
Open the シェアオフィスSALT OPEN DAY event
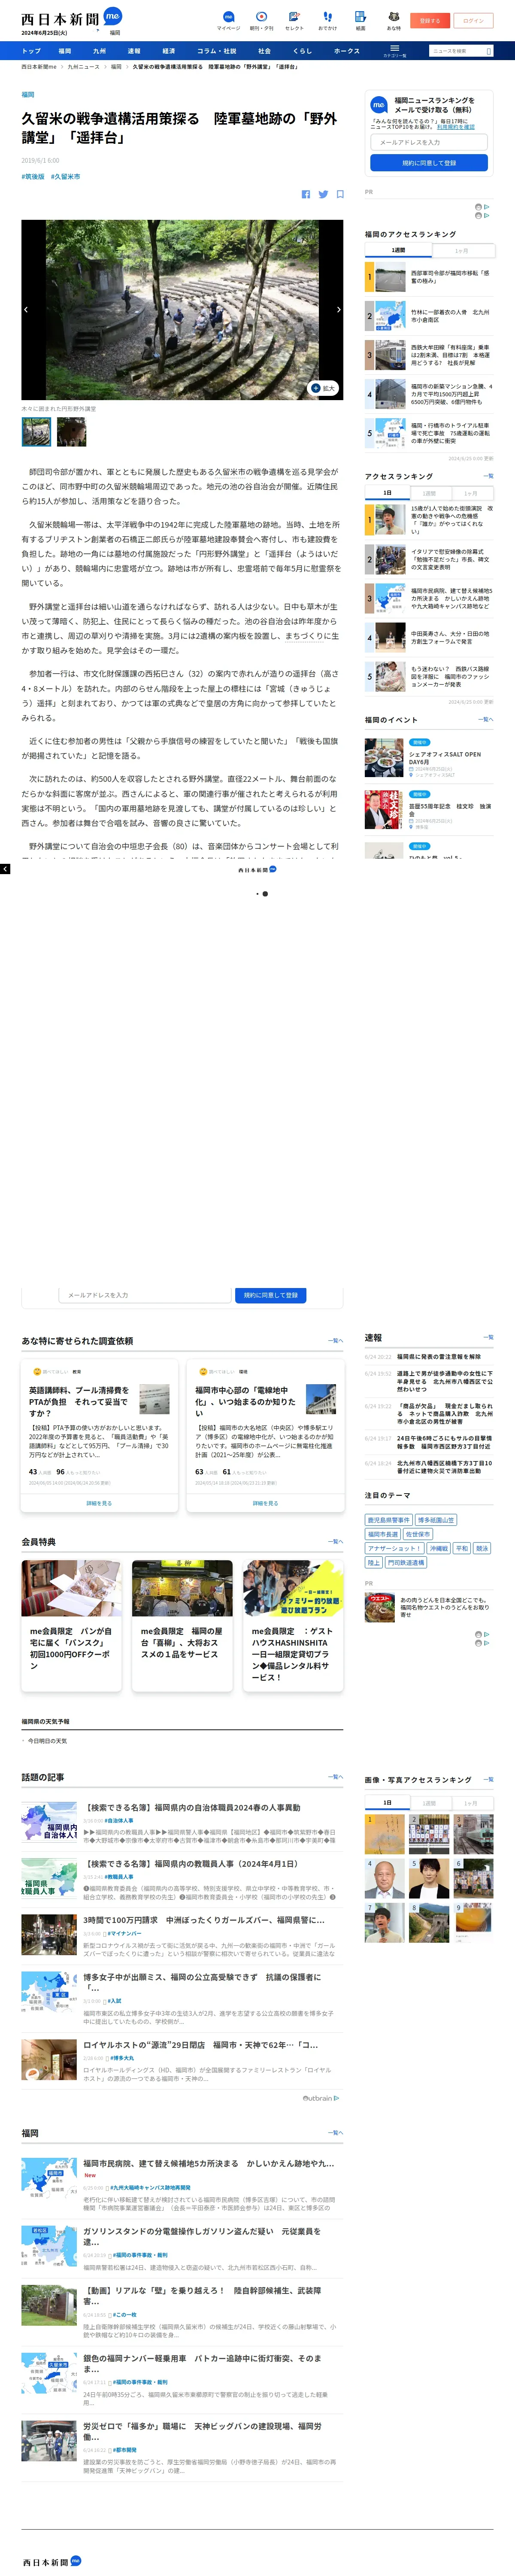click(x=429, y=758)
